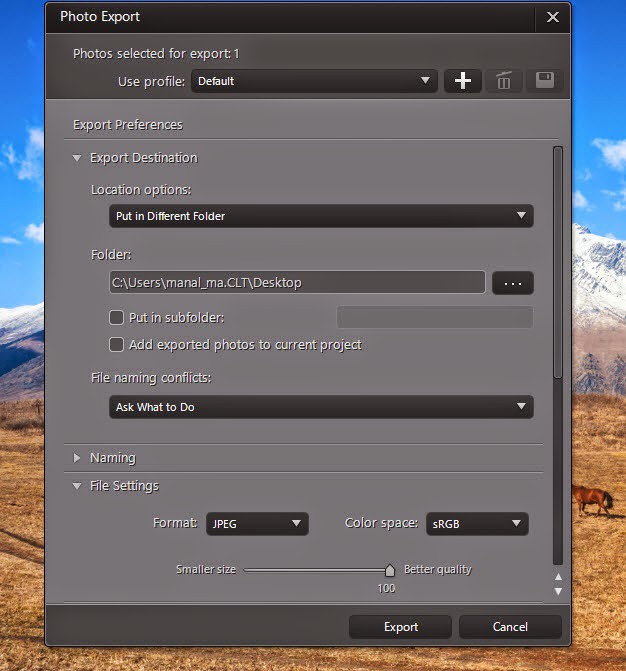This screenshot has height=671, width=626.
Task: Click the Folder path field
Action: (x=297, y=282)
